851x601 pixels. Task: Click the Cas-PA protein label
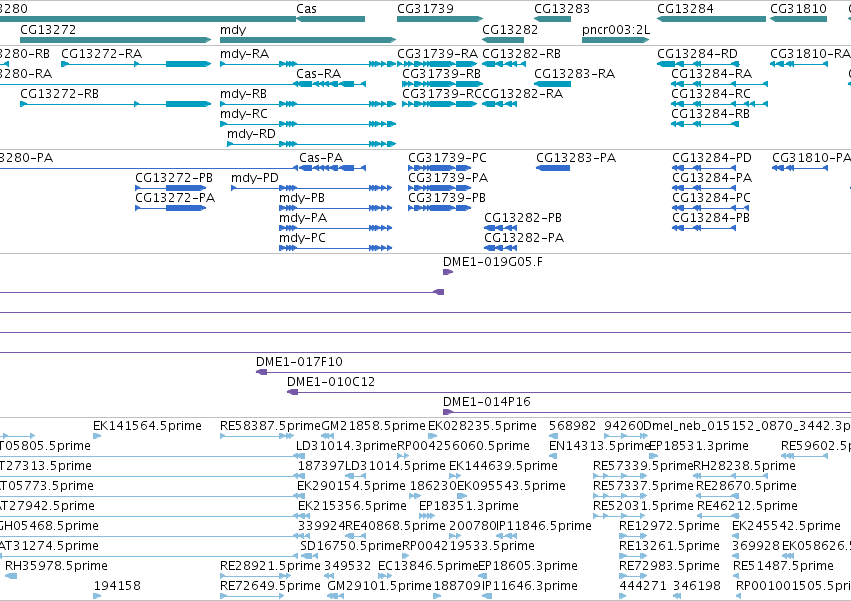tap(321, 158)
